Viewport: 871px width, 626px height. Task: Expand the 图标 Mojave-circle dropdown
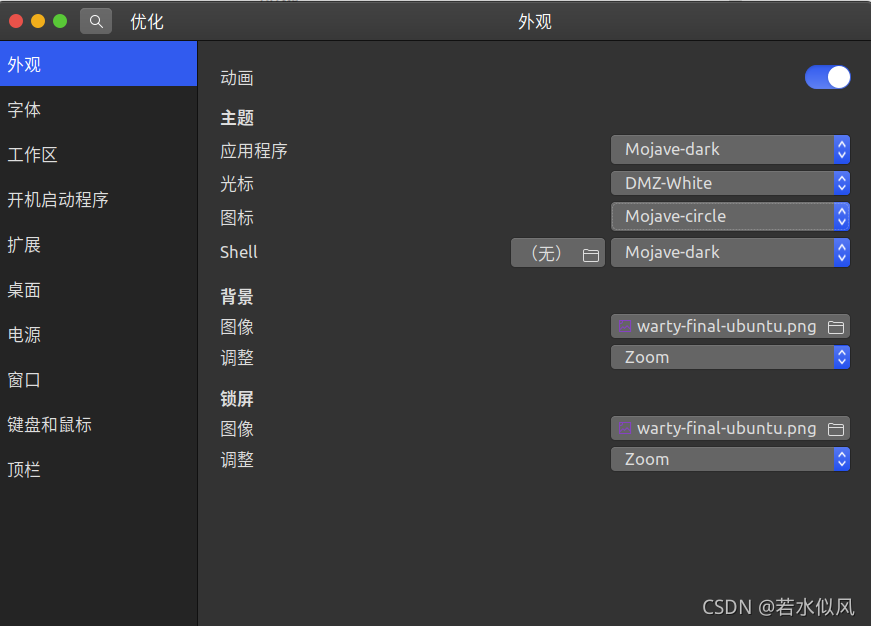pos(730,217)
